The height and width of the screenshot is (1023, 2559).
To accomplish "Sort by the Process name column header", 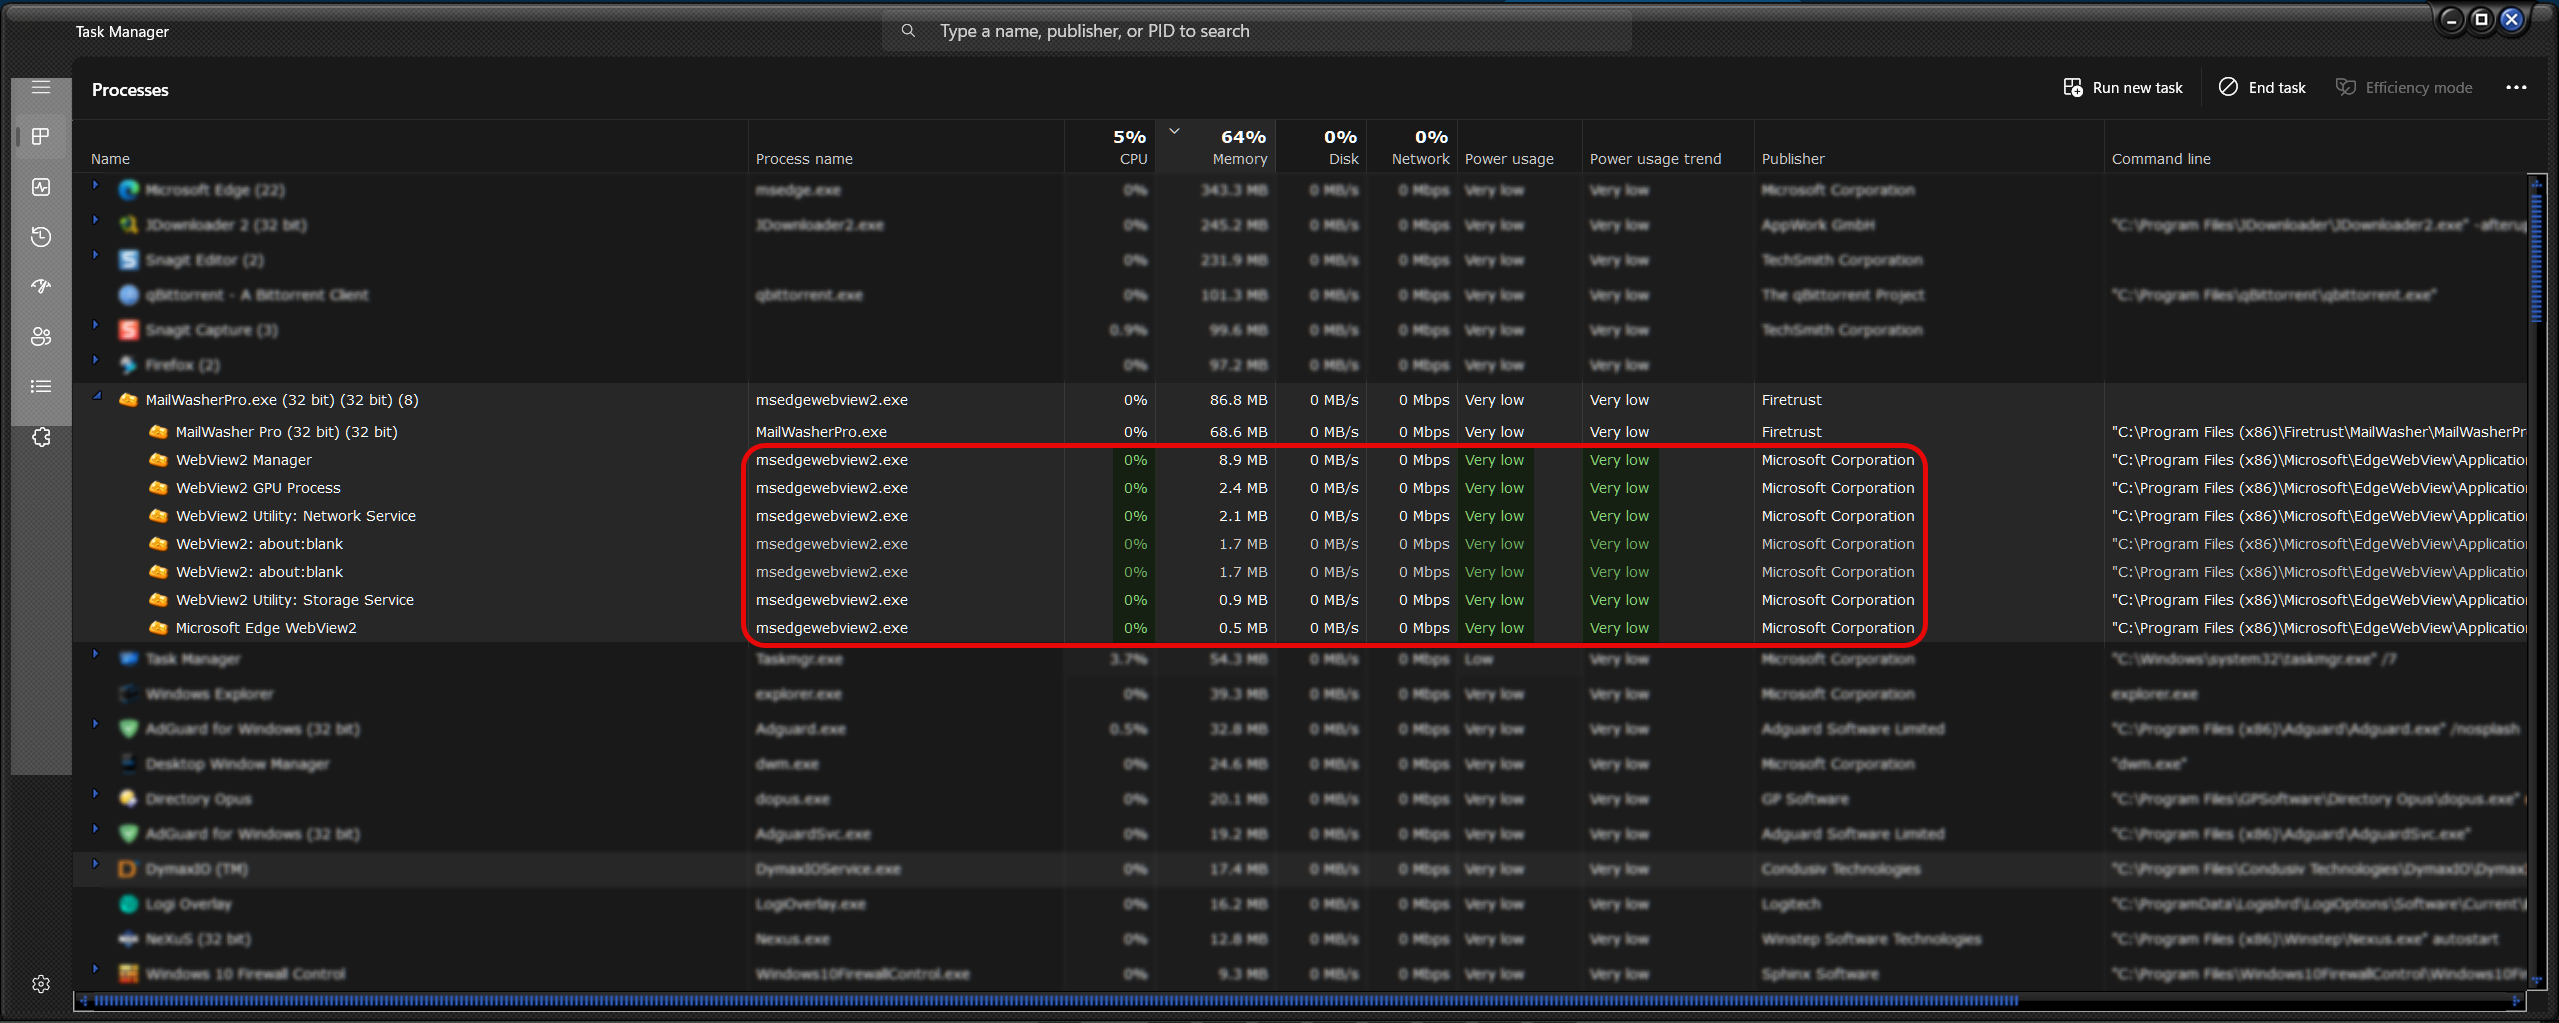I will pyautogui.click(x=906, y=147).
